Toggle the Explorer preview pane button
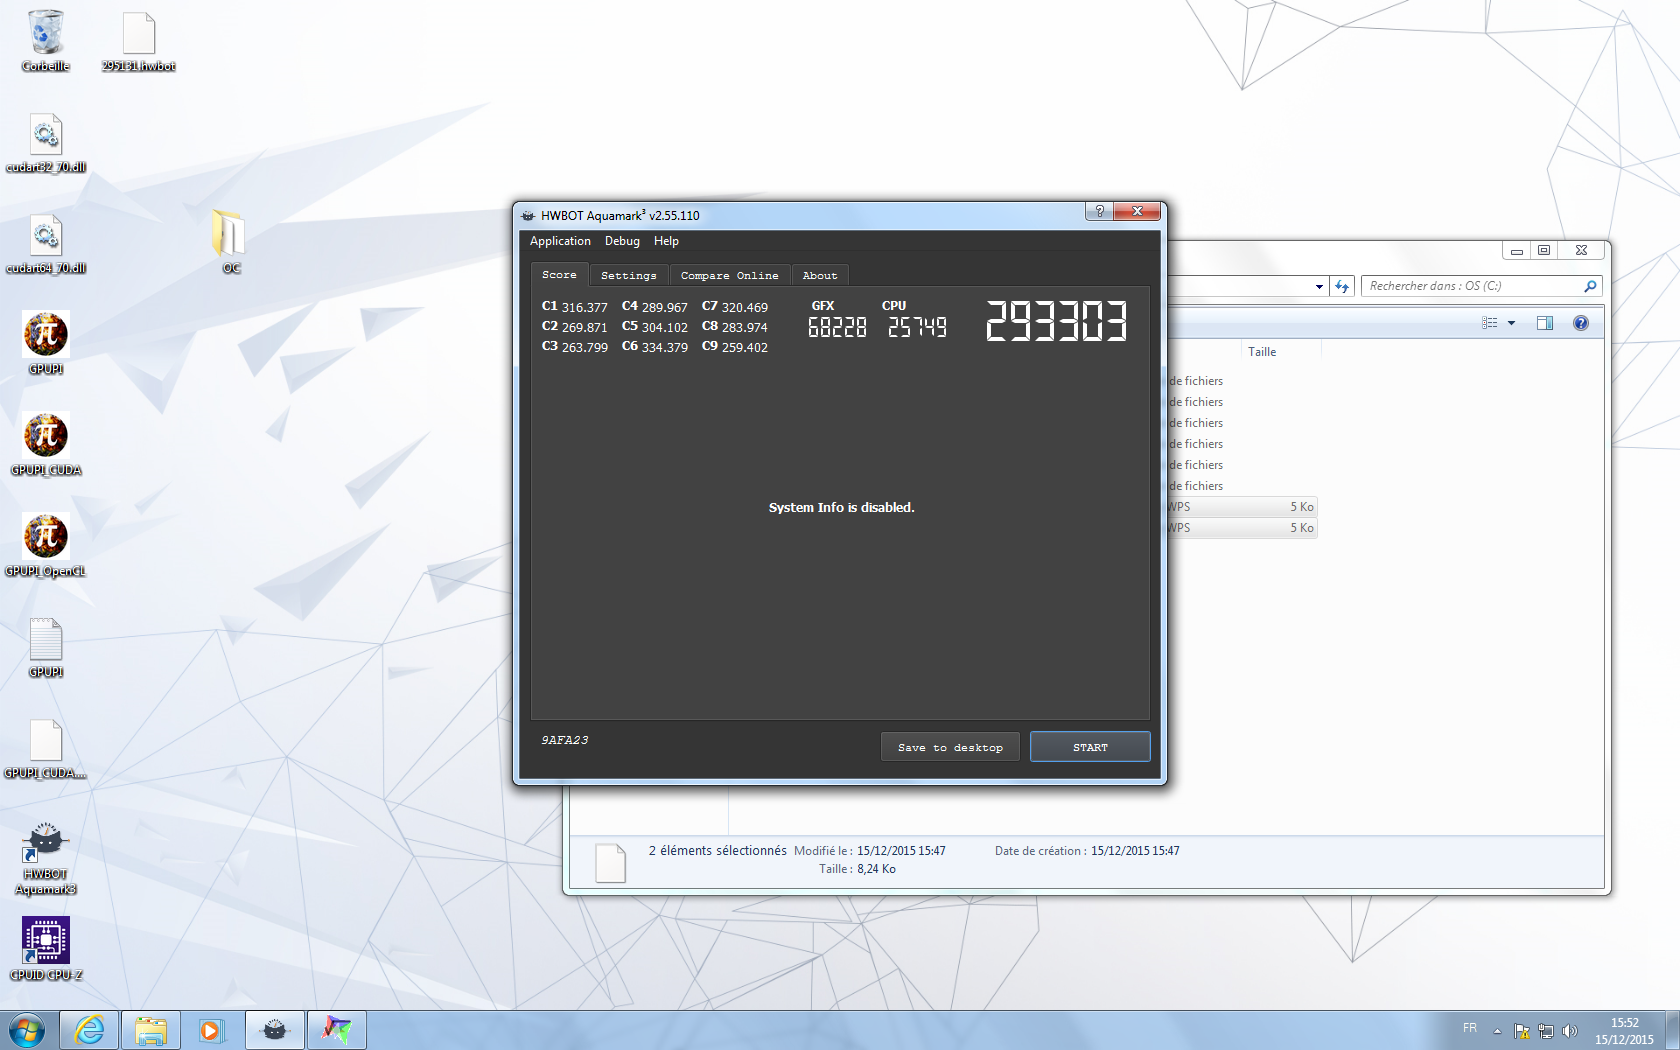The width and height of the screenshot is (1680, 1050). click(x=1545, y=323)
